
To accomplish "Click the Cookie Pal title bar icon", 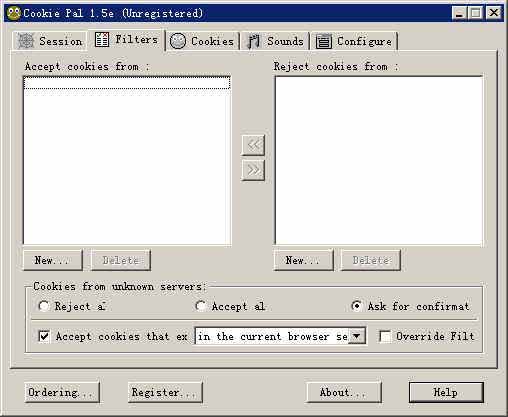I will click(x=14, y=13).
